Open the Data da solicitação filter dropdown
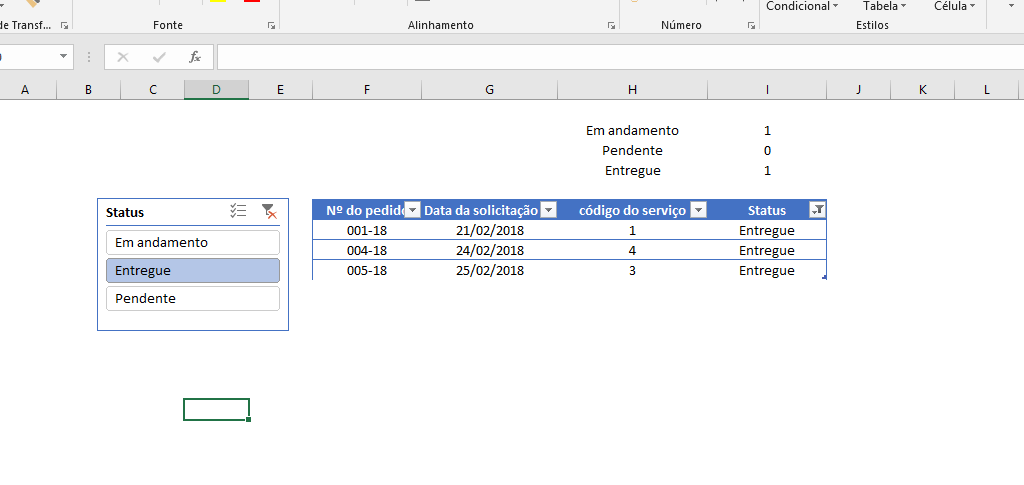 click(x=549, y=210)
